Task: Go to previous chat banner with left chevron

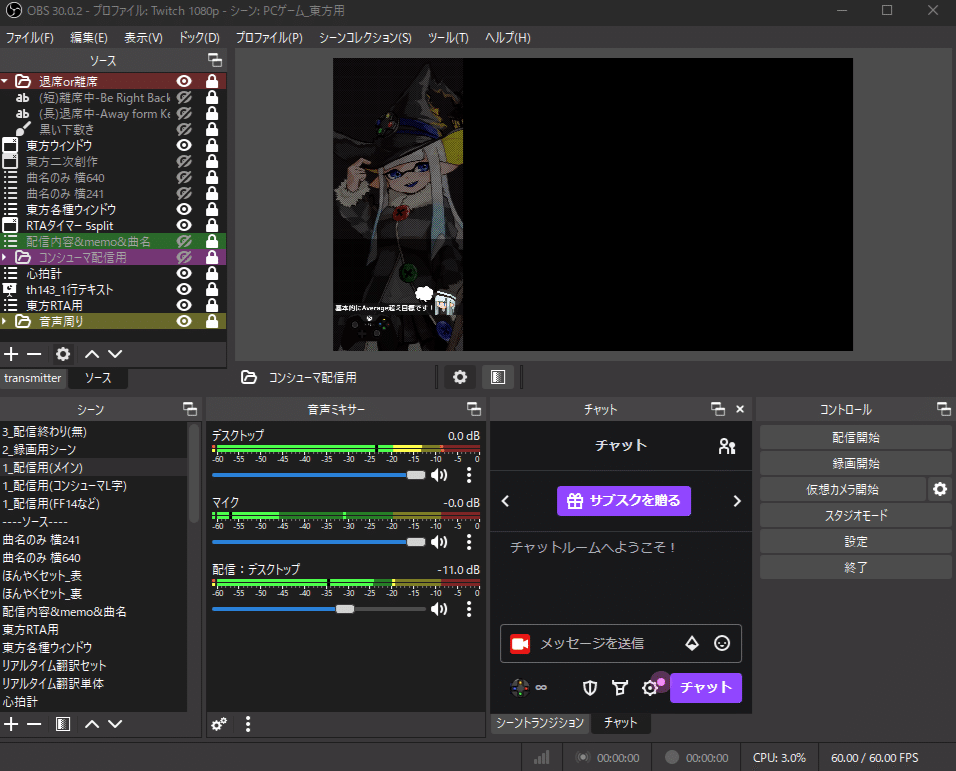Action: 505,501
